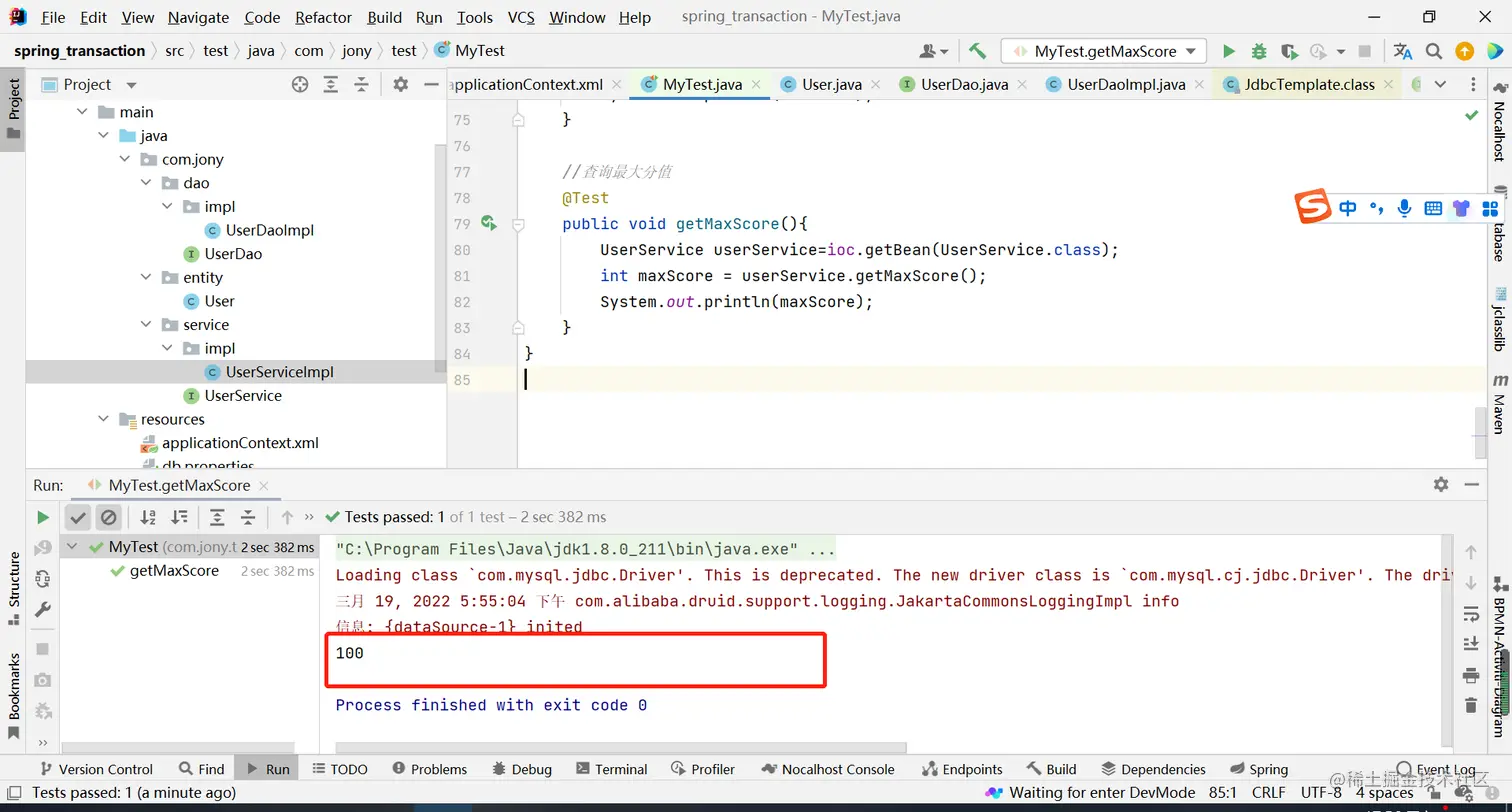Viewport: 1512px width, 812px height.
Task: Rerun tests in Run panel
Action: coord(43,517)
